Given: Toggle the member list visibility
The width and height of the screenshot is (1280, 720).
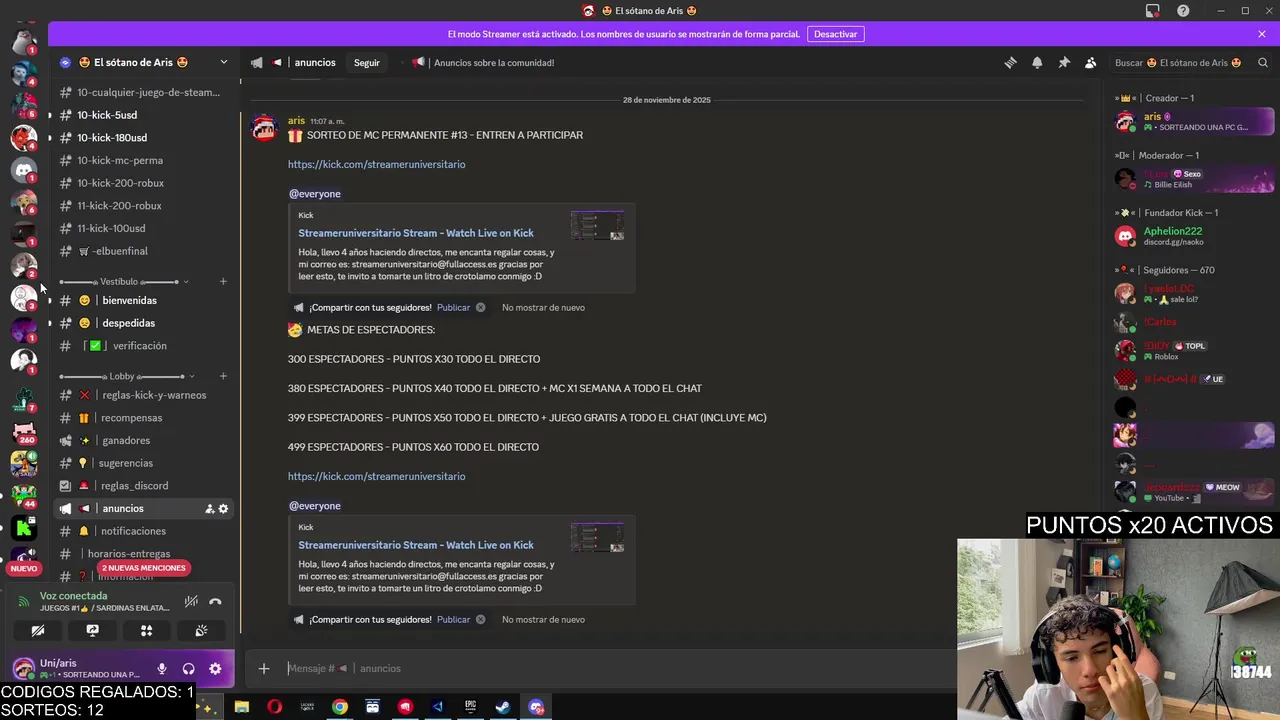Looking at the screenshot, I should point(1091,62).
